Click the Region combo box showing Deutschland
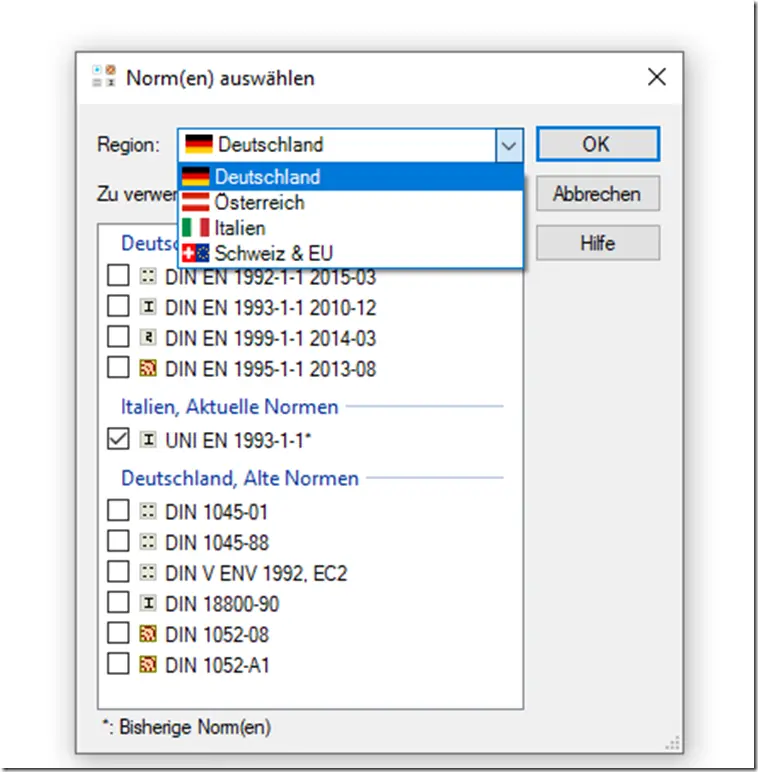 [350, 145]
